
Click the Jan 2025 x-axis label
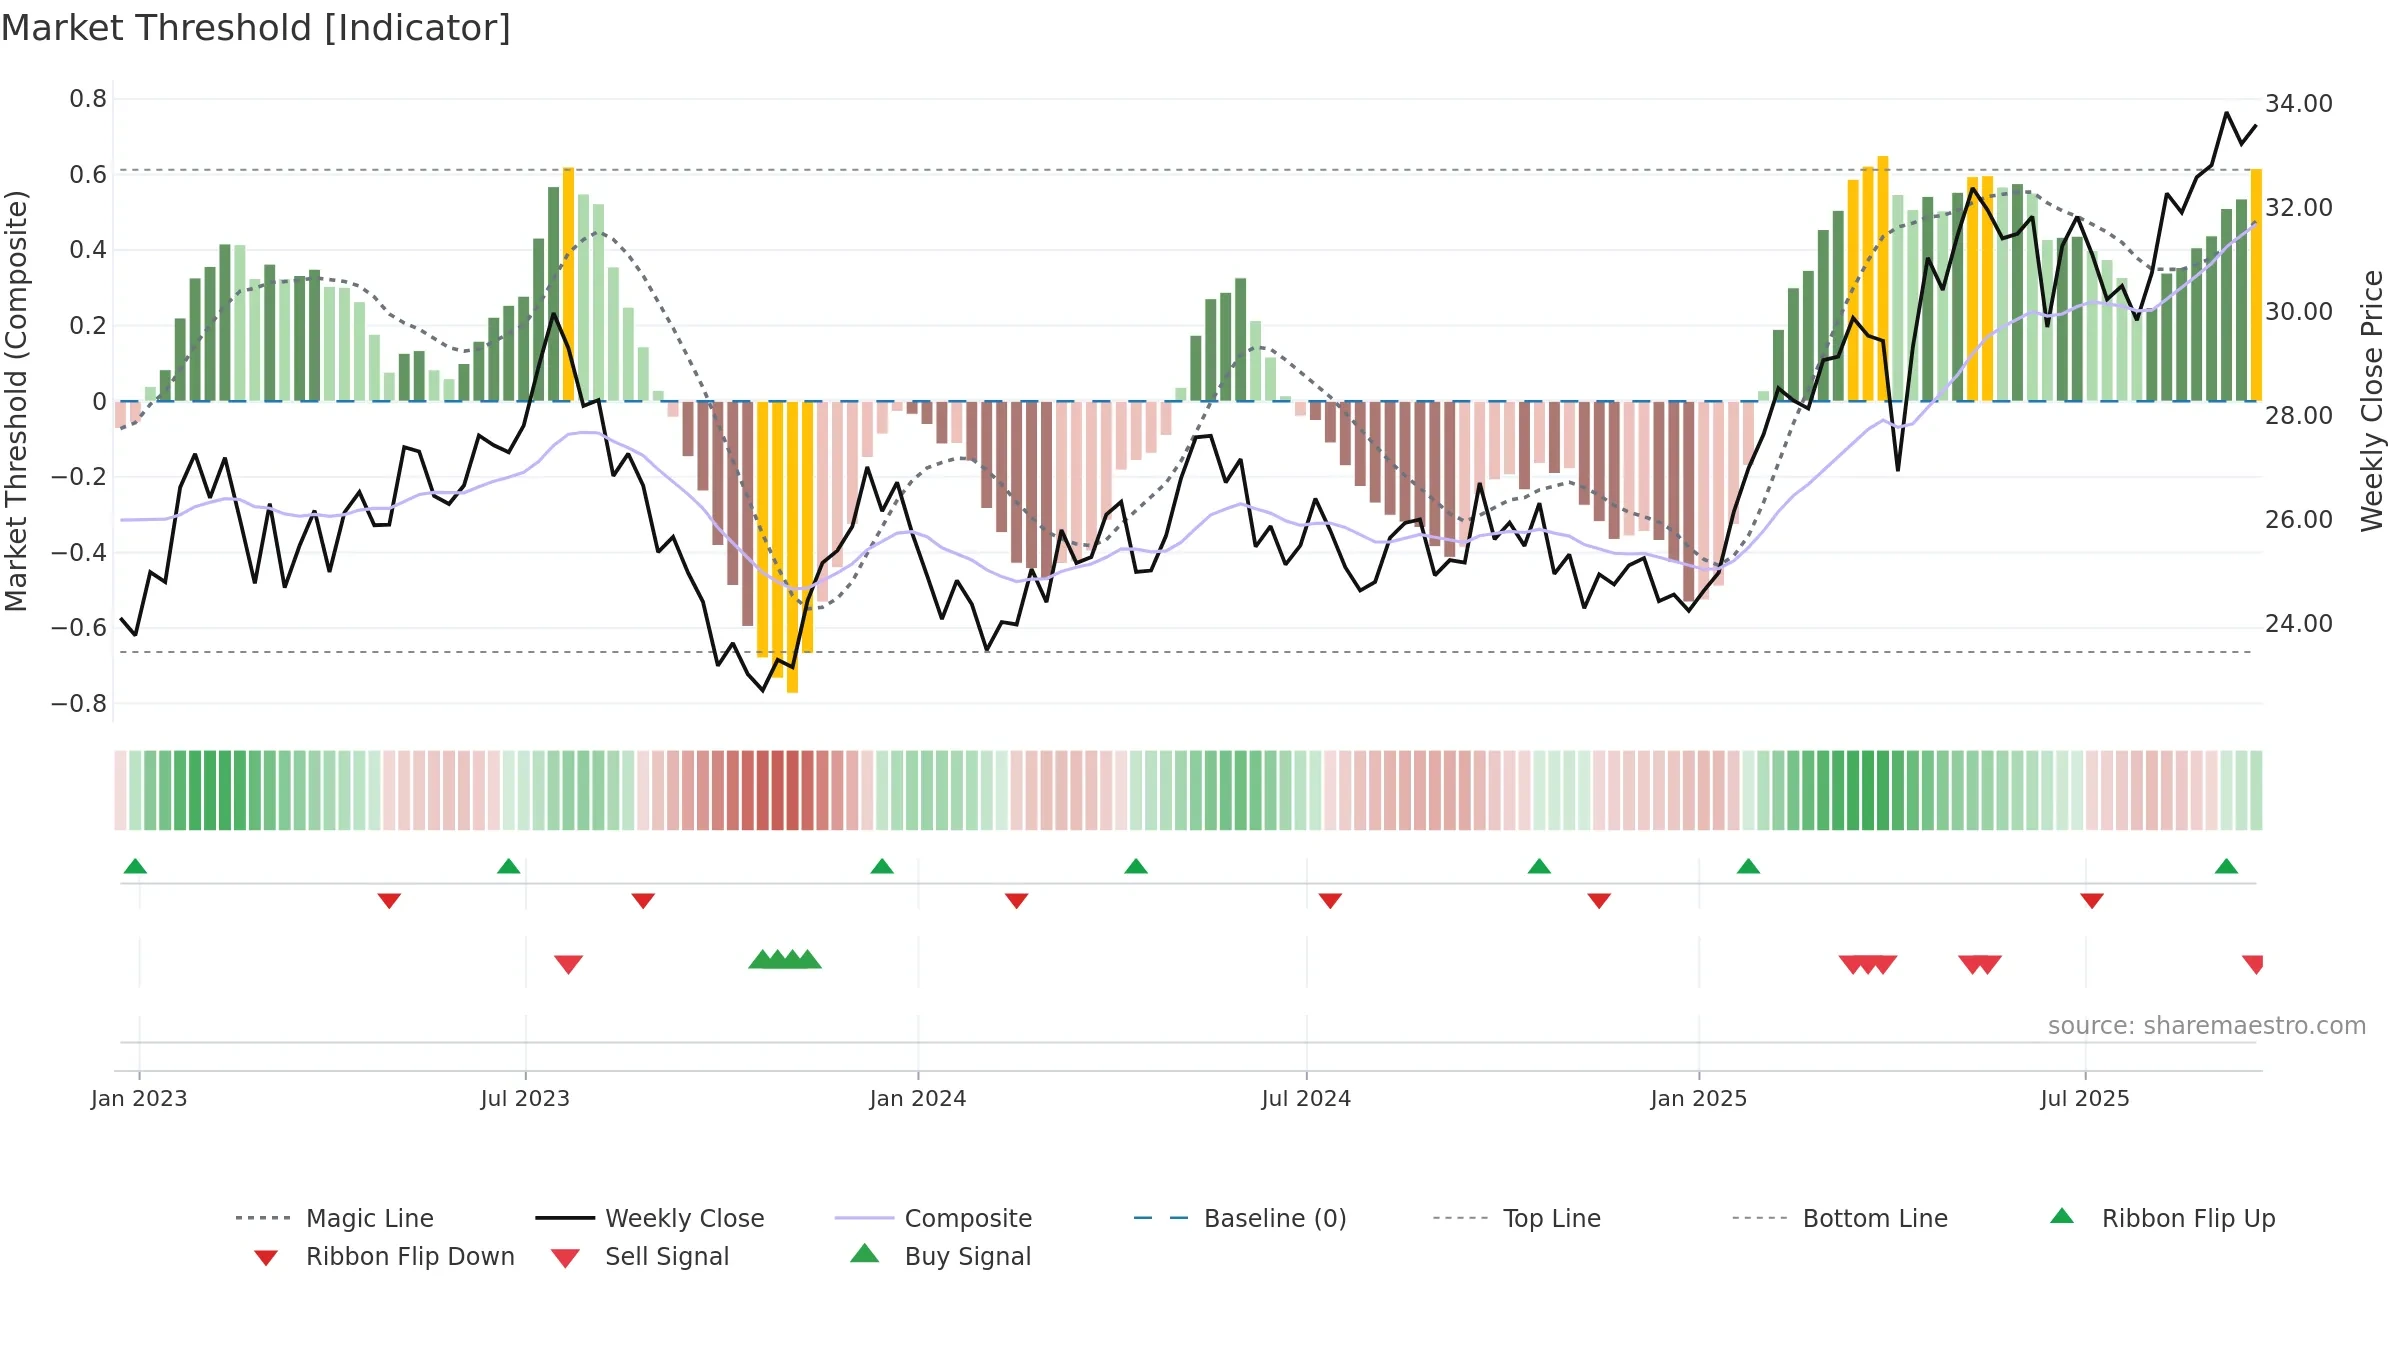1699,1098
